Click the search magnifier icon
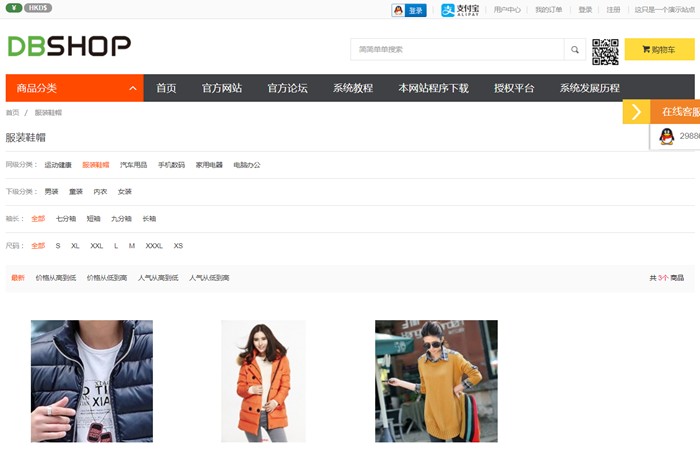 tap(575, 49)
